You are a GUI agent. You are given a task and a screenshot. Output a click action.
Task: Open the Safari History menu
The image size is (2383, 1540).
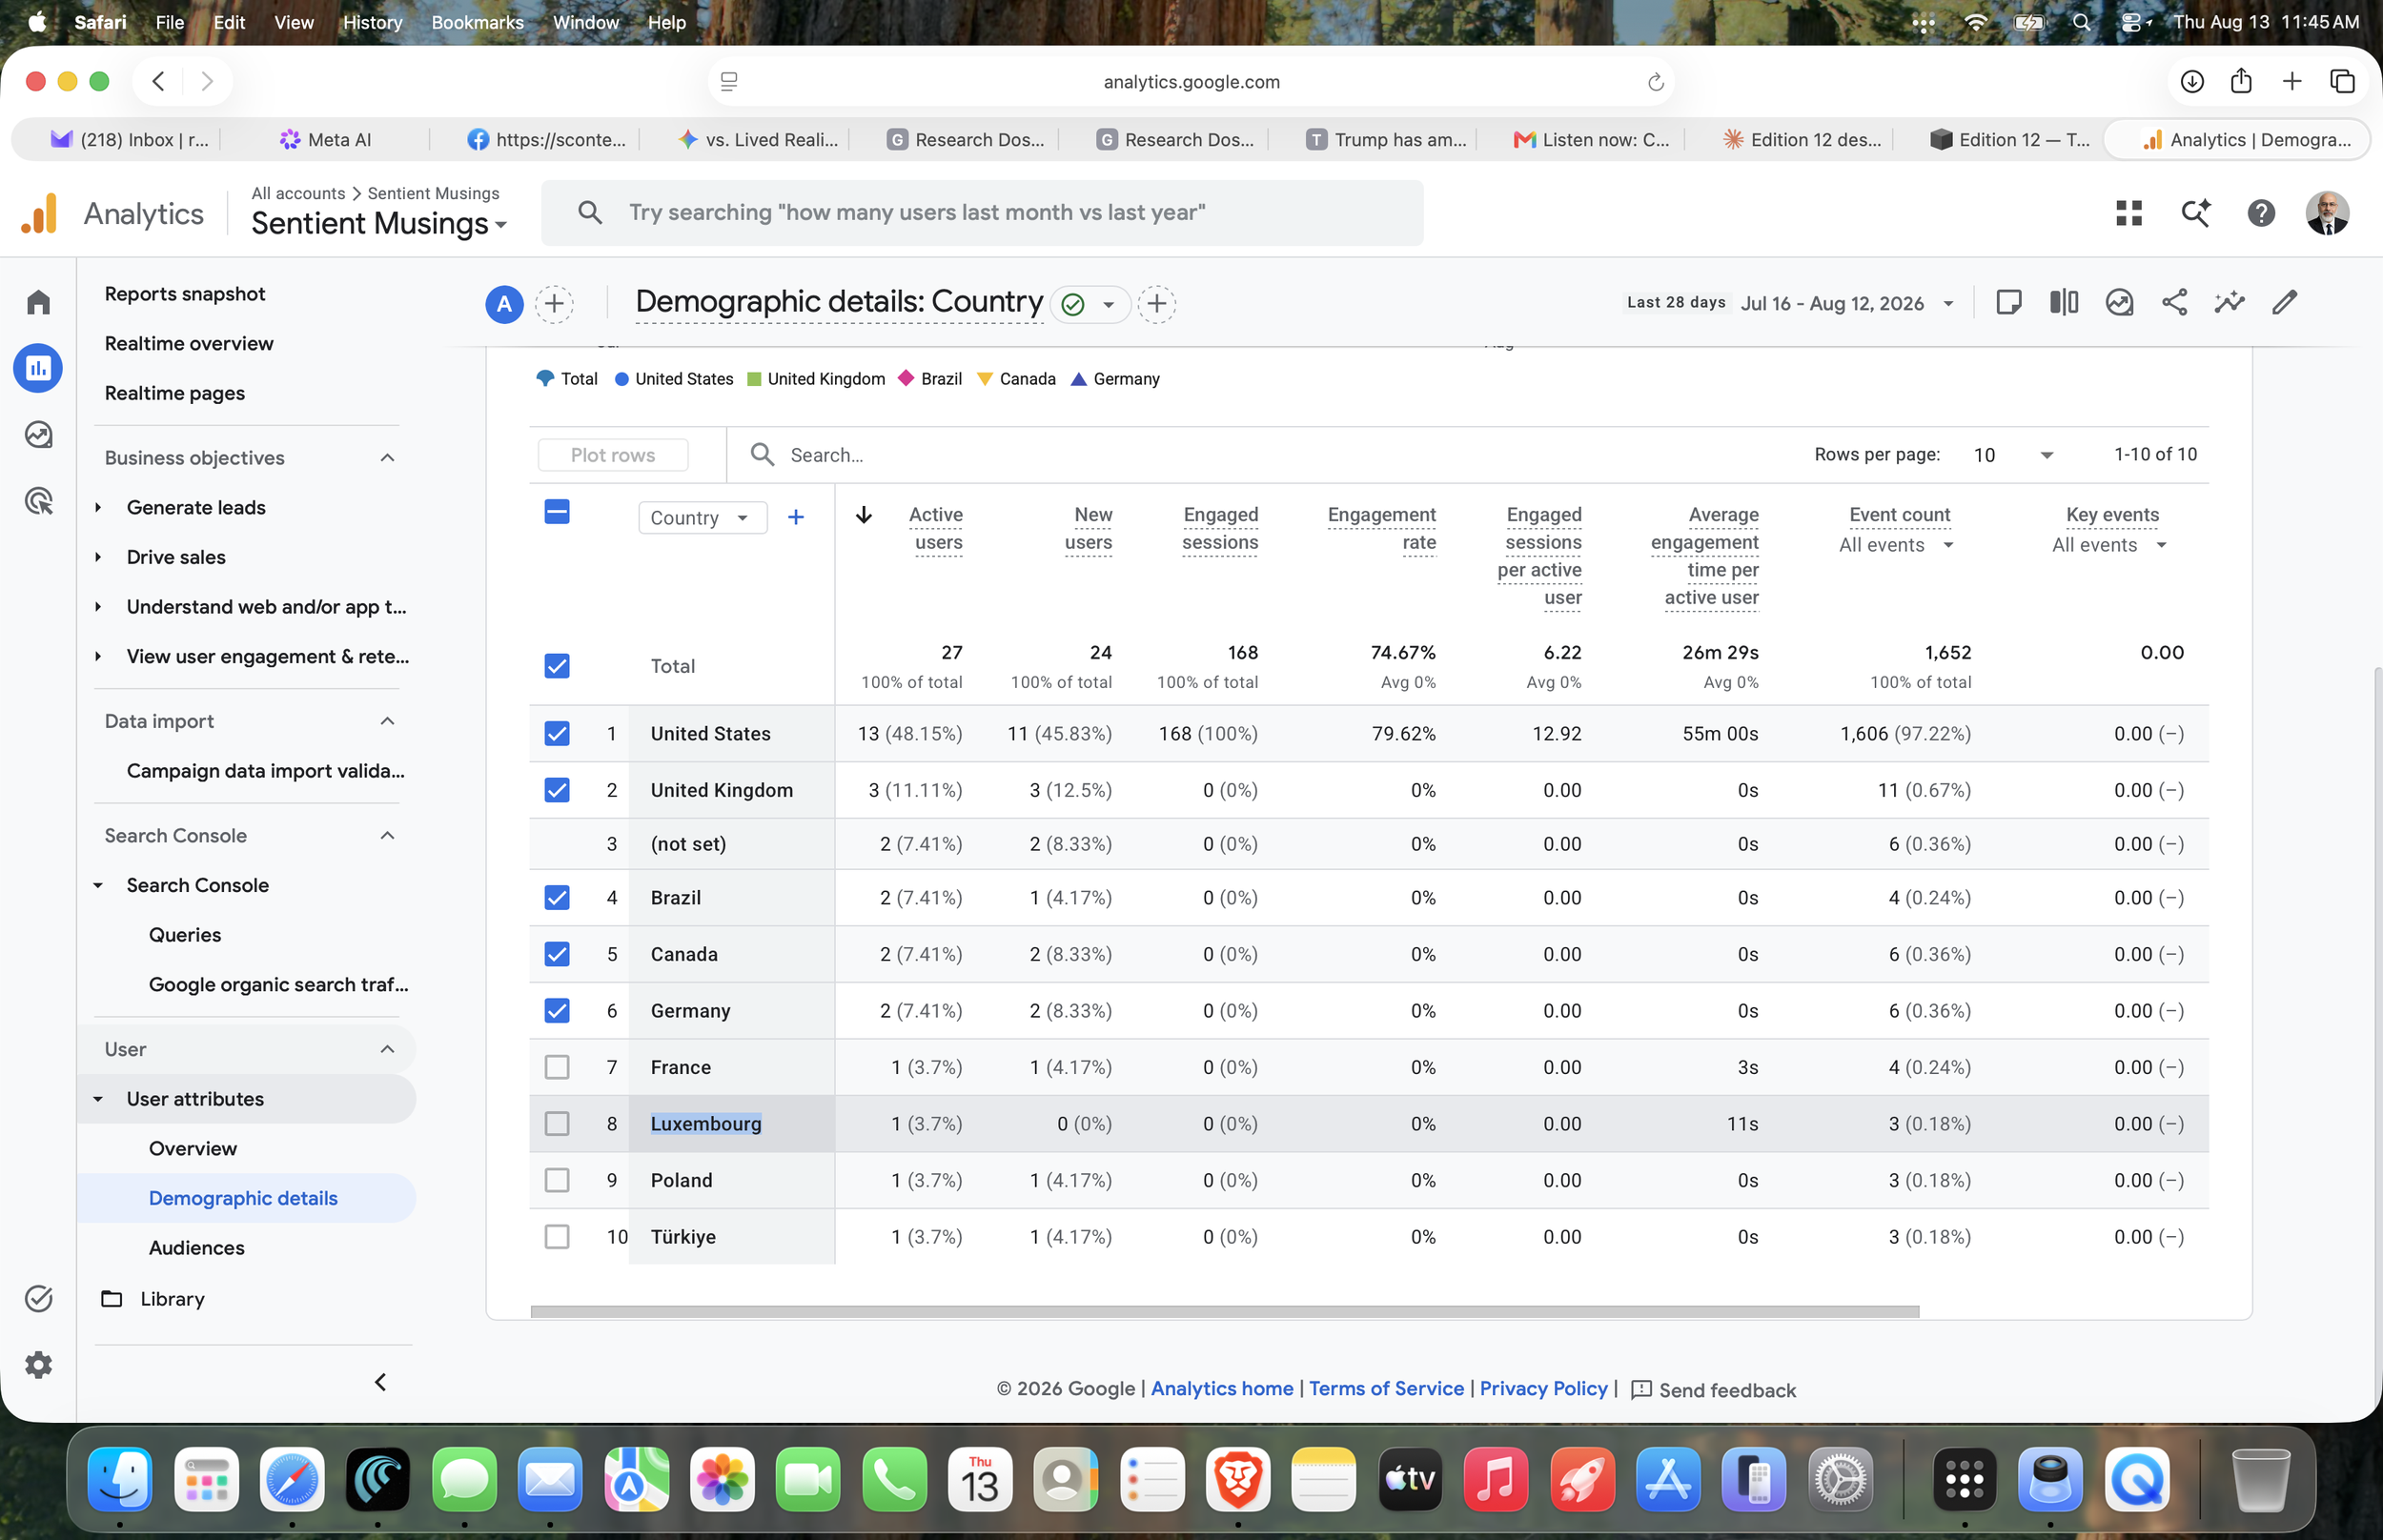click(372, 22)
